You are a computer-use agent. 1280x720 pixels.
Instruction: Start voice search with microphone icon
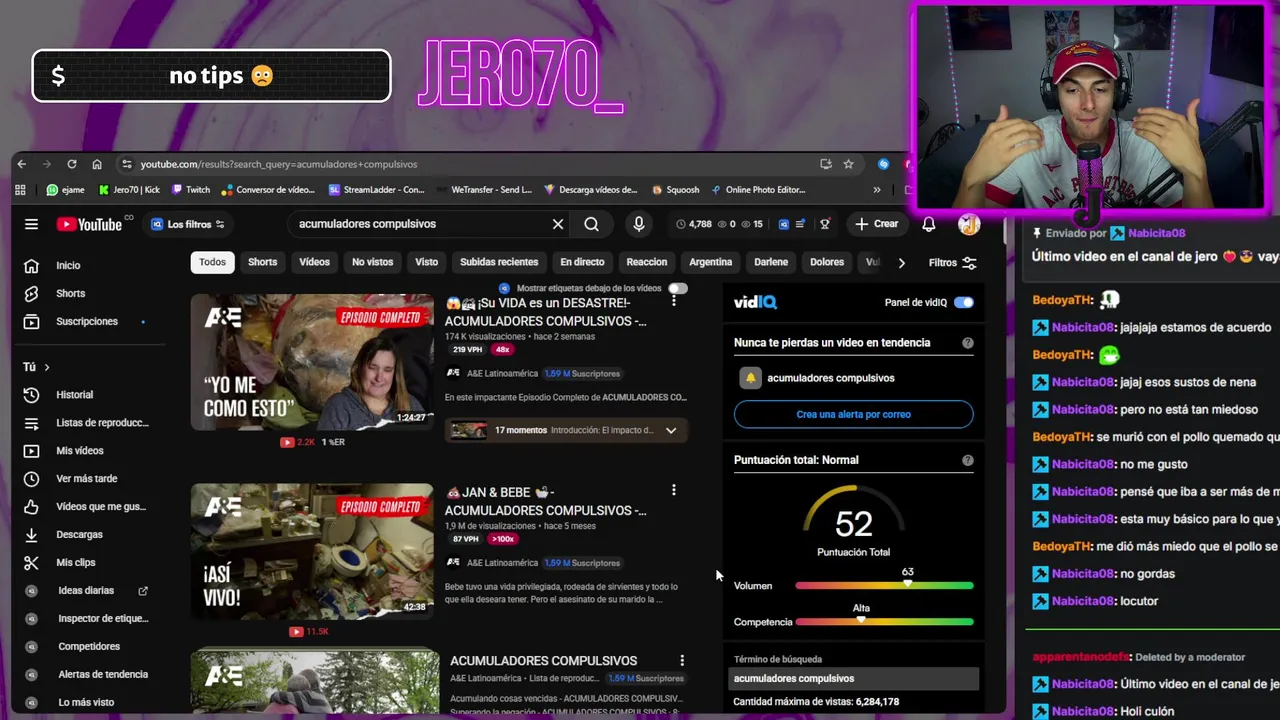click(639, 224)
